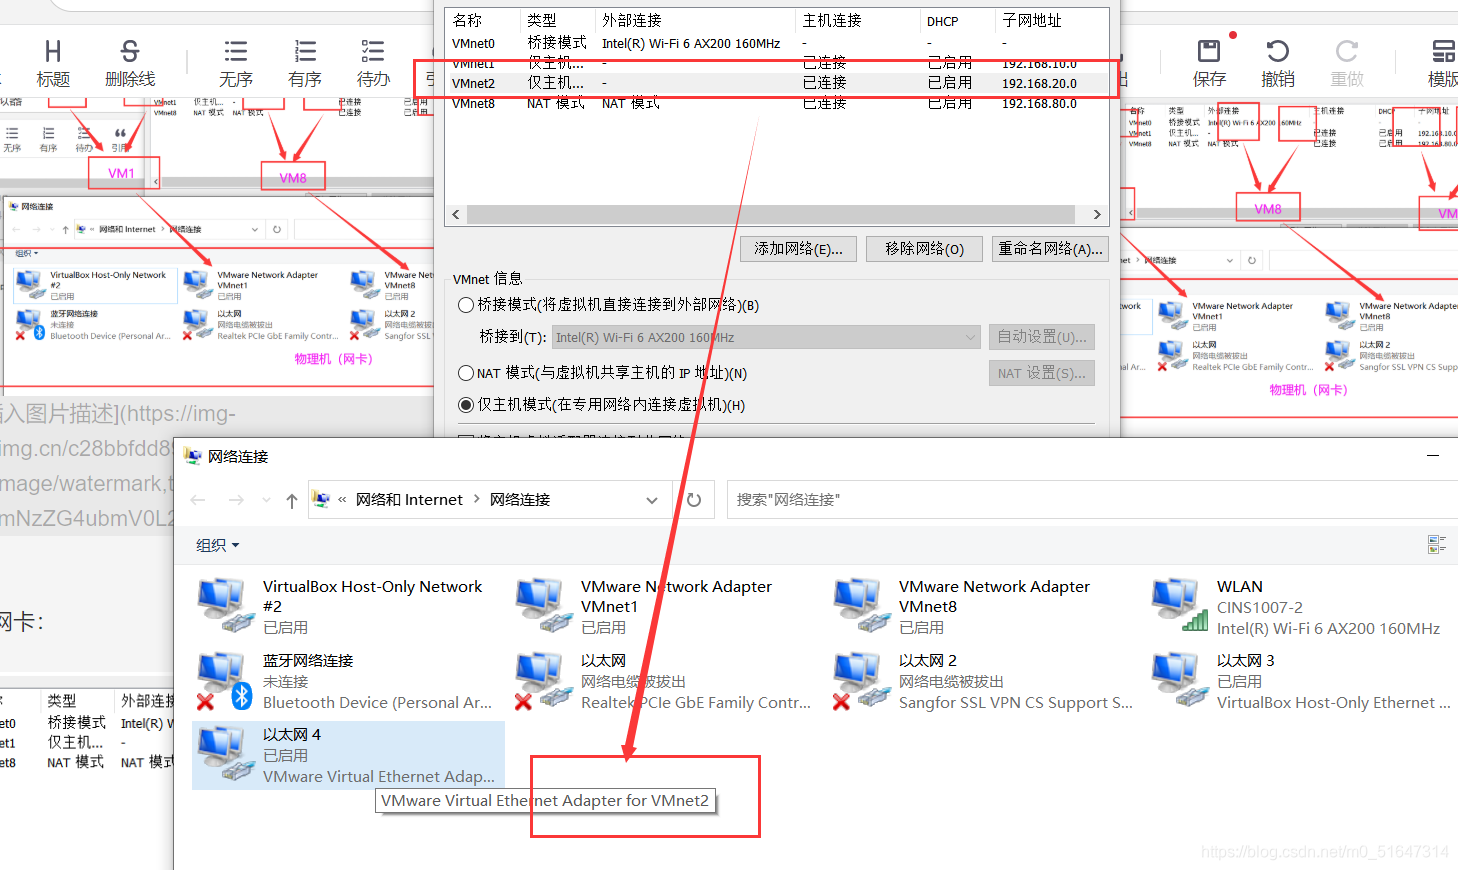Viewport: 1458px width, 870px height.
Task: Select 桥接模式 bridged mode radio button
Action: pyautogui.click(x=466, y=305)
